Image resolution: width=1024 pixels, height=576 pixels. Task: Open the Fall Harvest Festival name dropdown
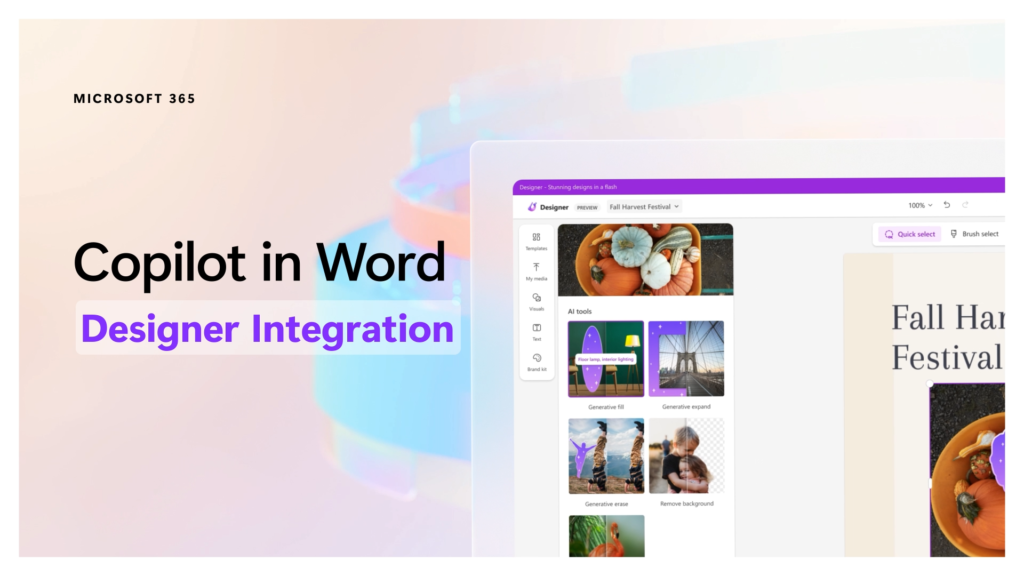click(644, 206)
